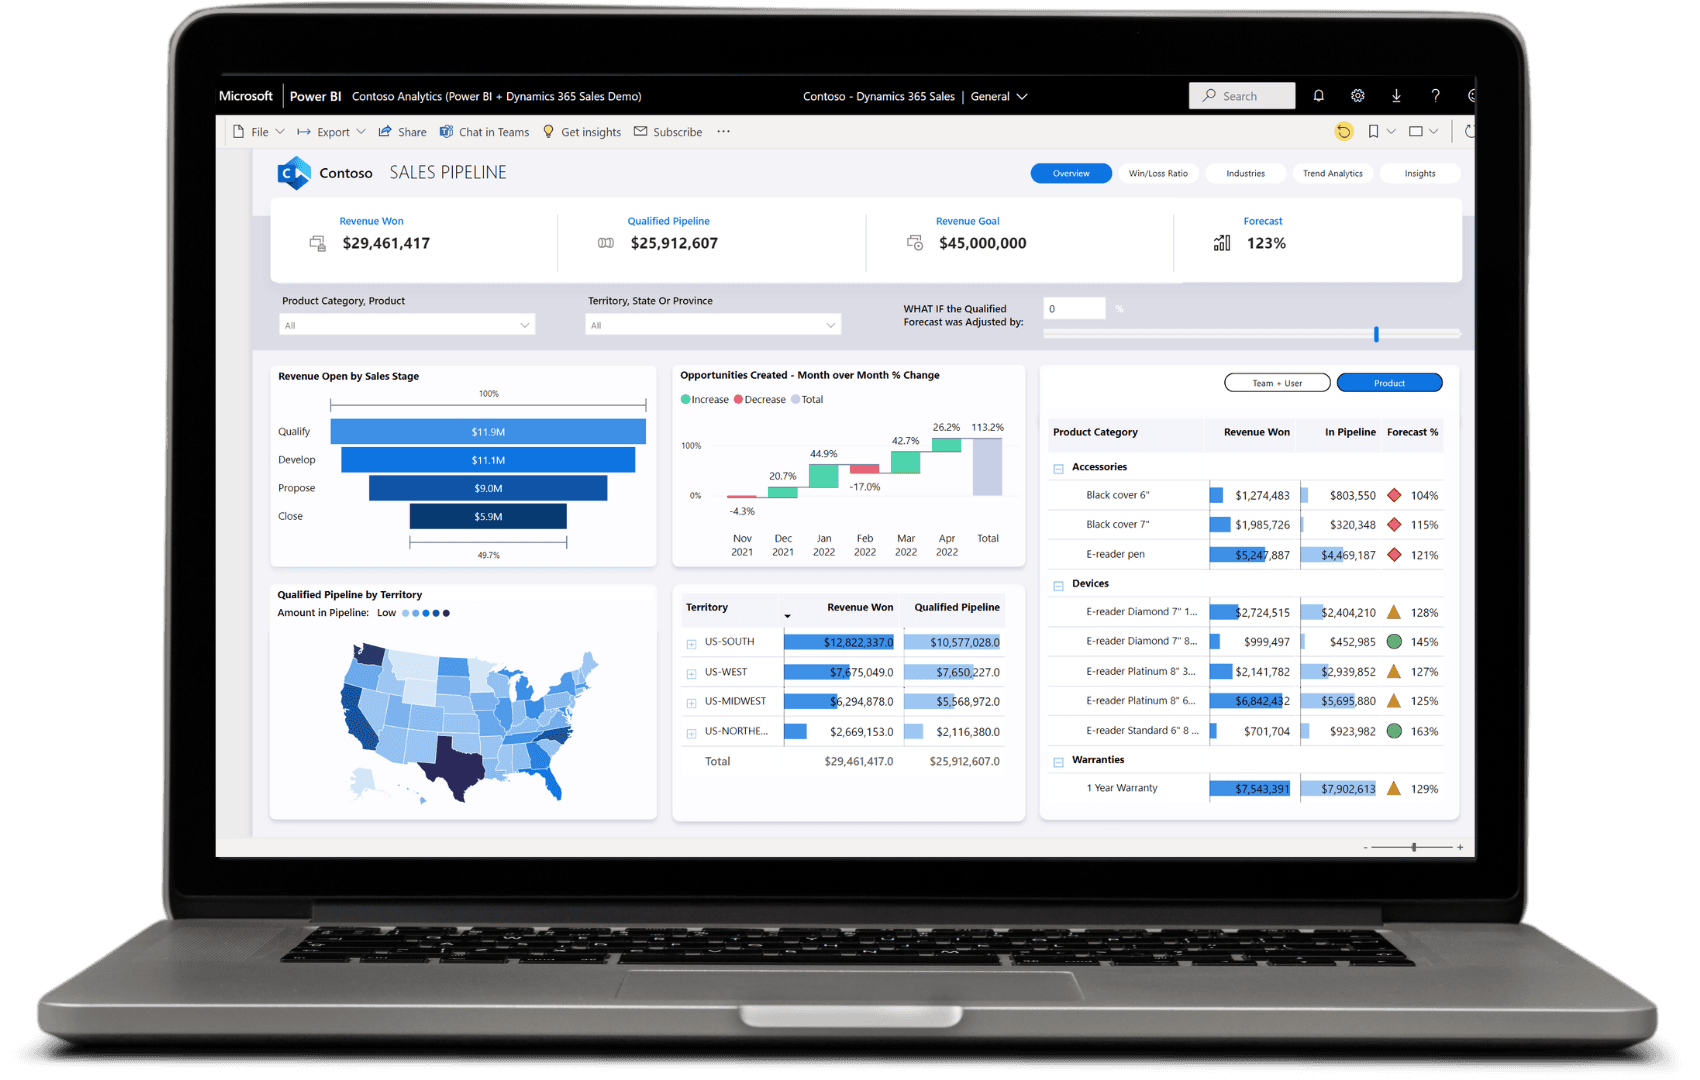Open help question mark icon
The width and height of the screenshot is (1700, 1080).
click(x=1435, y=96)
